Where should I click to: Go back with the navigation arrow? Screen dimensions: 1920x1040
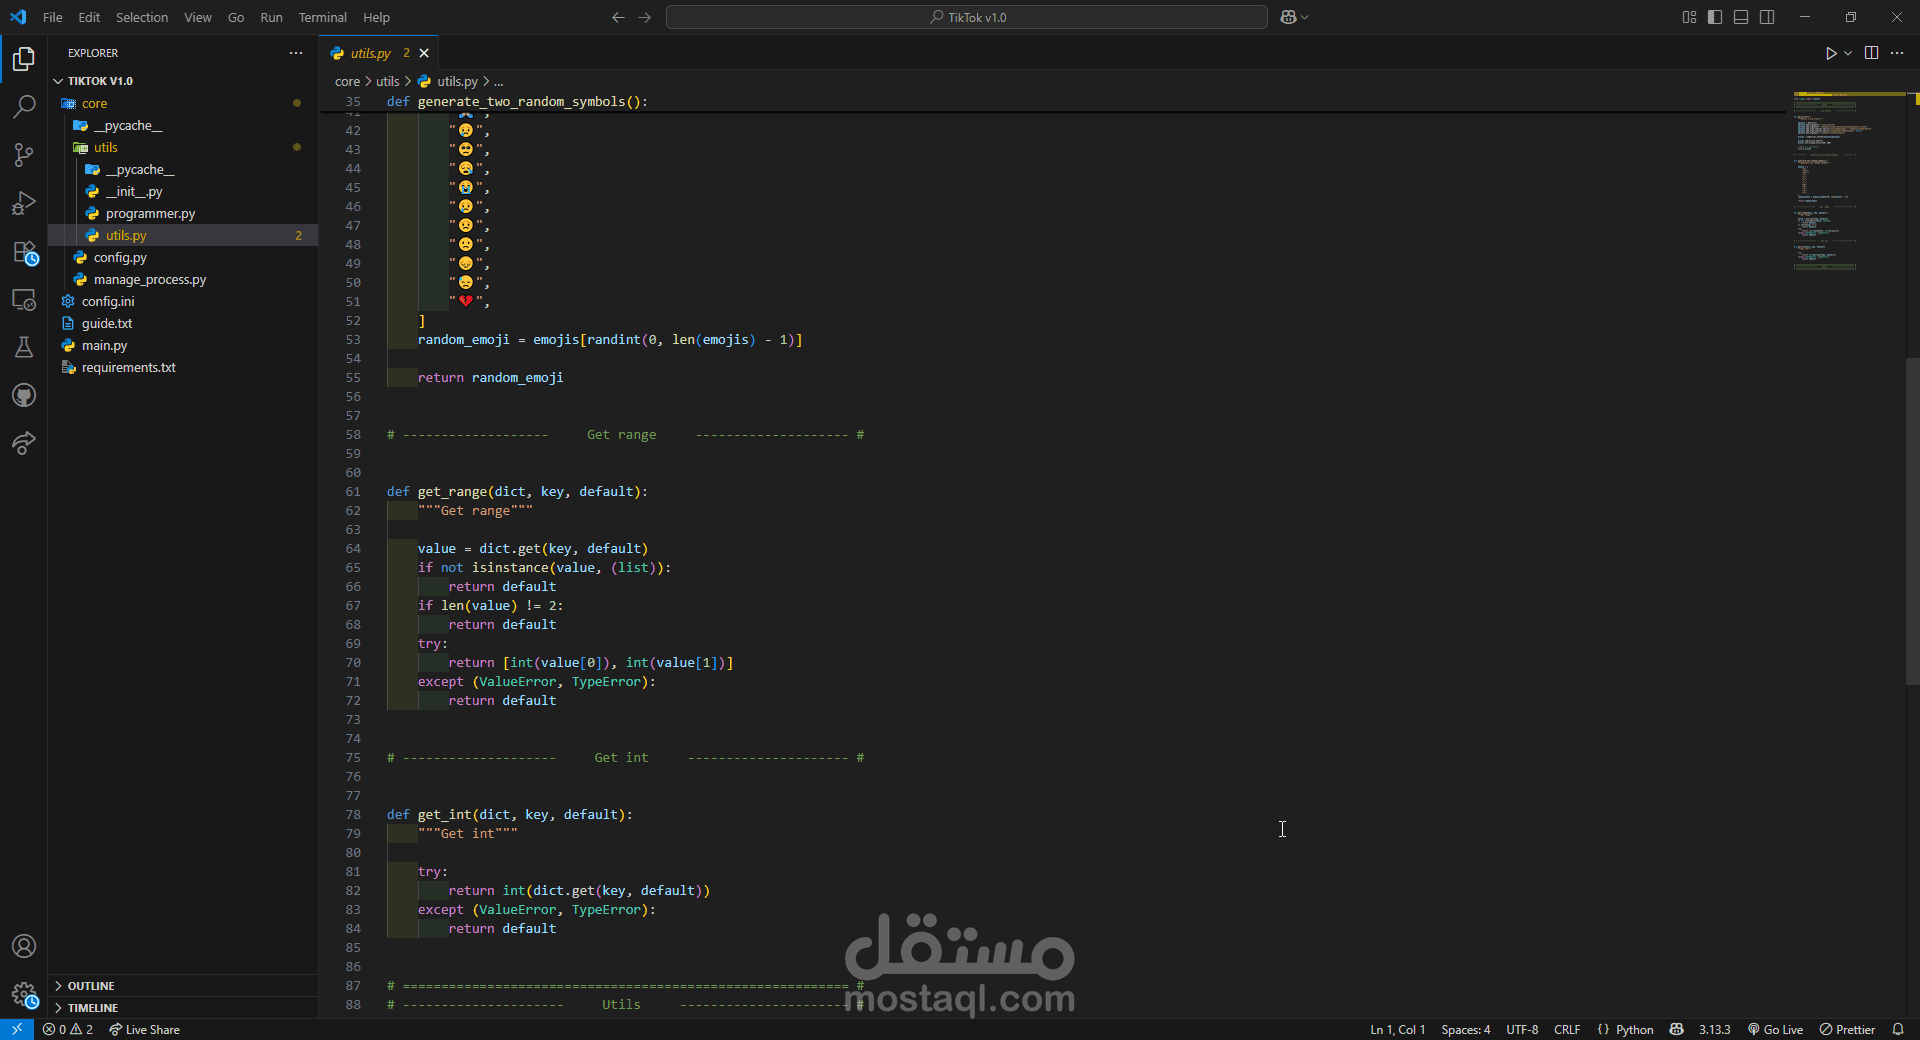tap(618, 17)
